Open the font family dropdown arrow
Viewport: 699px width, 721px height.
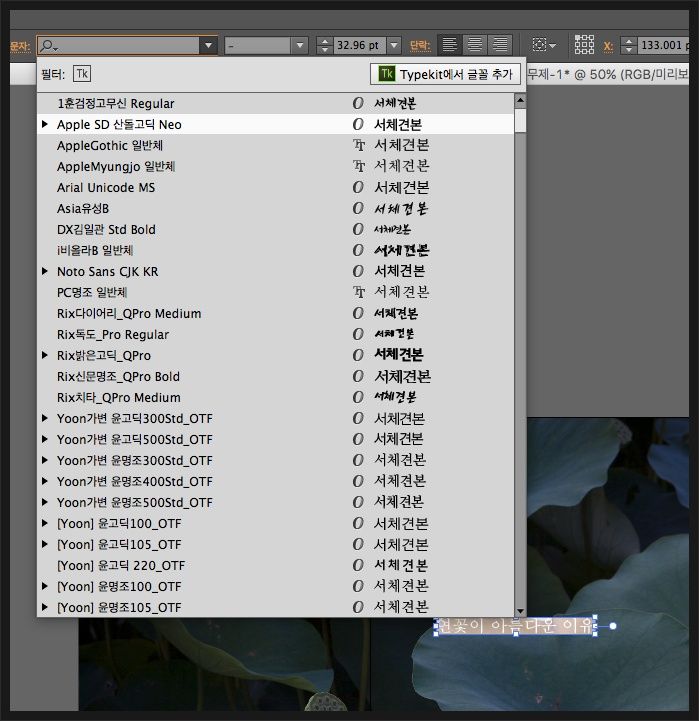pos(208,46)
